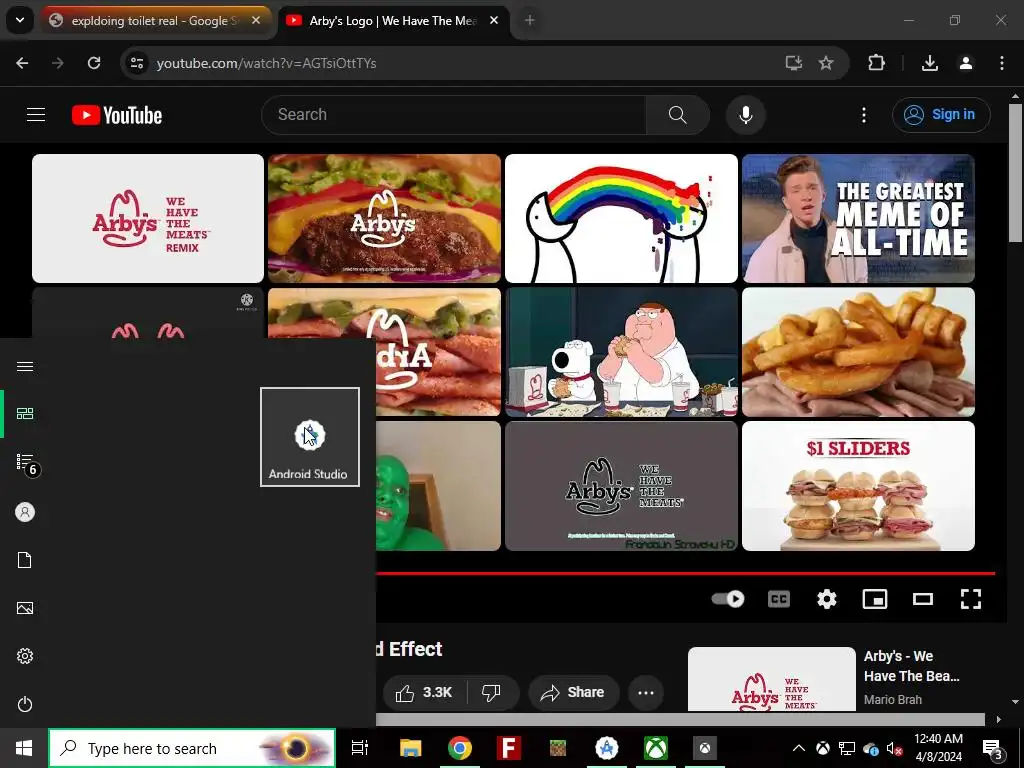Screen dimensions: 1024x768
Task: Open more actions ellipsis under video
Action: pyautogui.click(x=646, y=692)
